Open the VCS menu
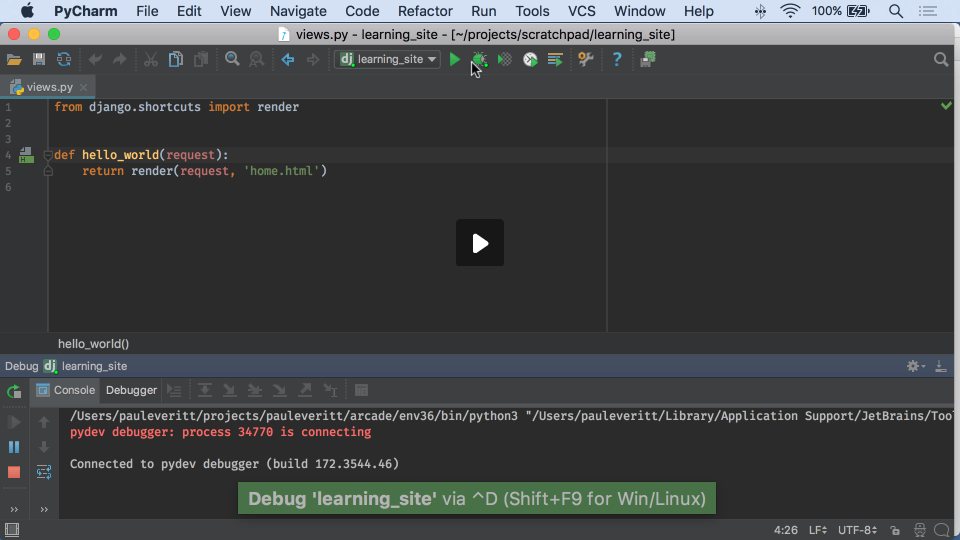The height and width of the screenshot is (540, 960). point(582,11)
